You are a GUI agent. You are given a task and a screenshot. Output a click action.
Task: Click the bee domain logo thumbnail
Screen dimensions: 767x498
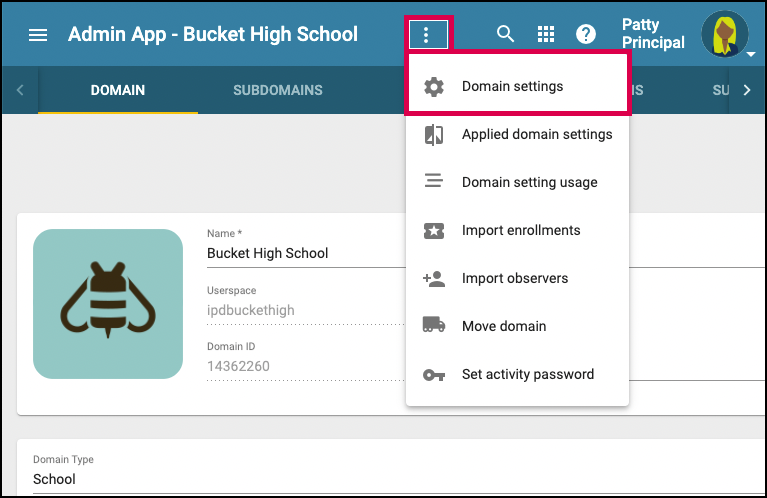(x=108, y=304)
